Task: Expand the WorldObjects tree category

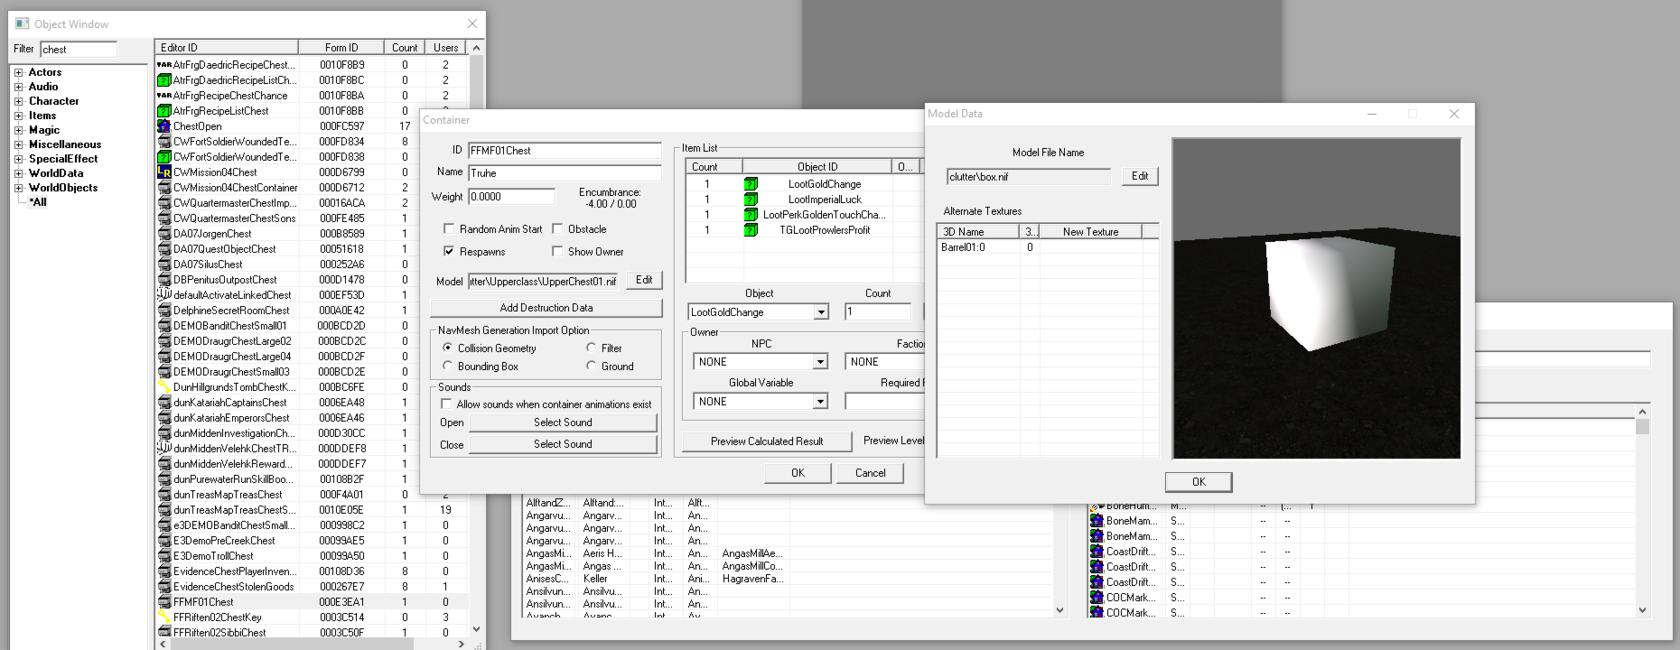Action: coord(18,188)
